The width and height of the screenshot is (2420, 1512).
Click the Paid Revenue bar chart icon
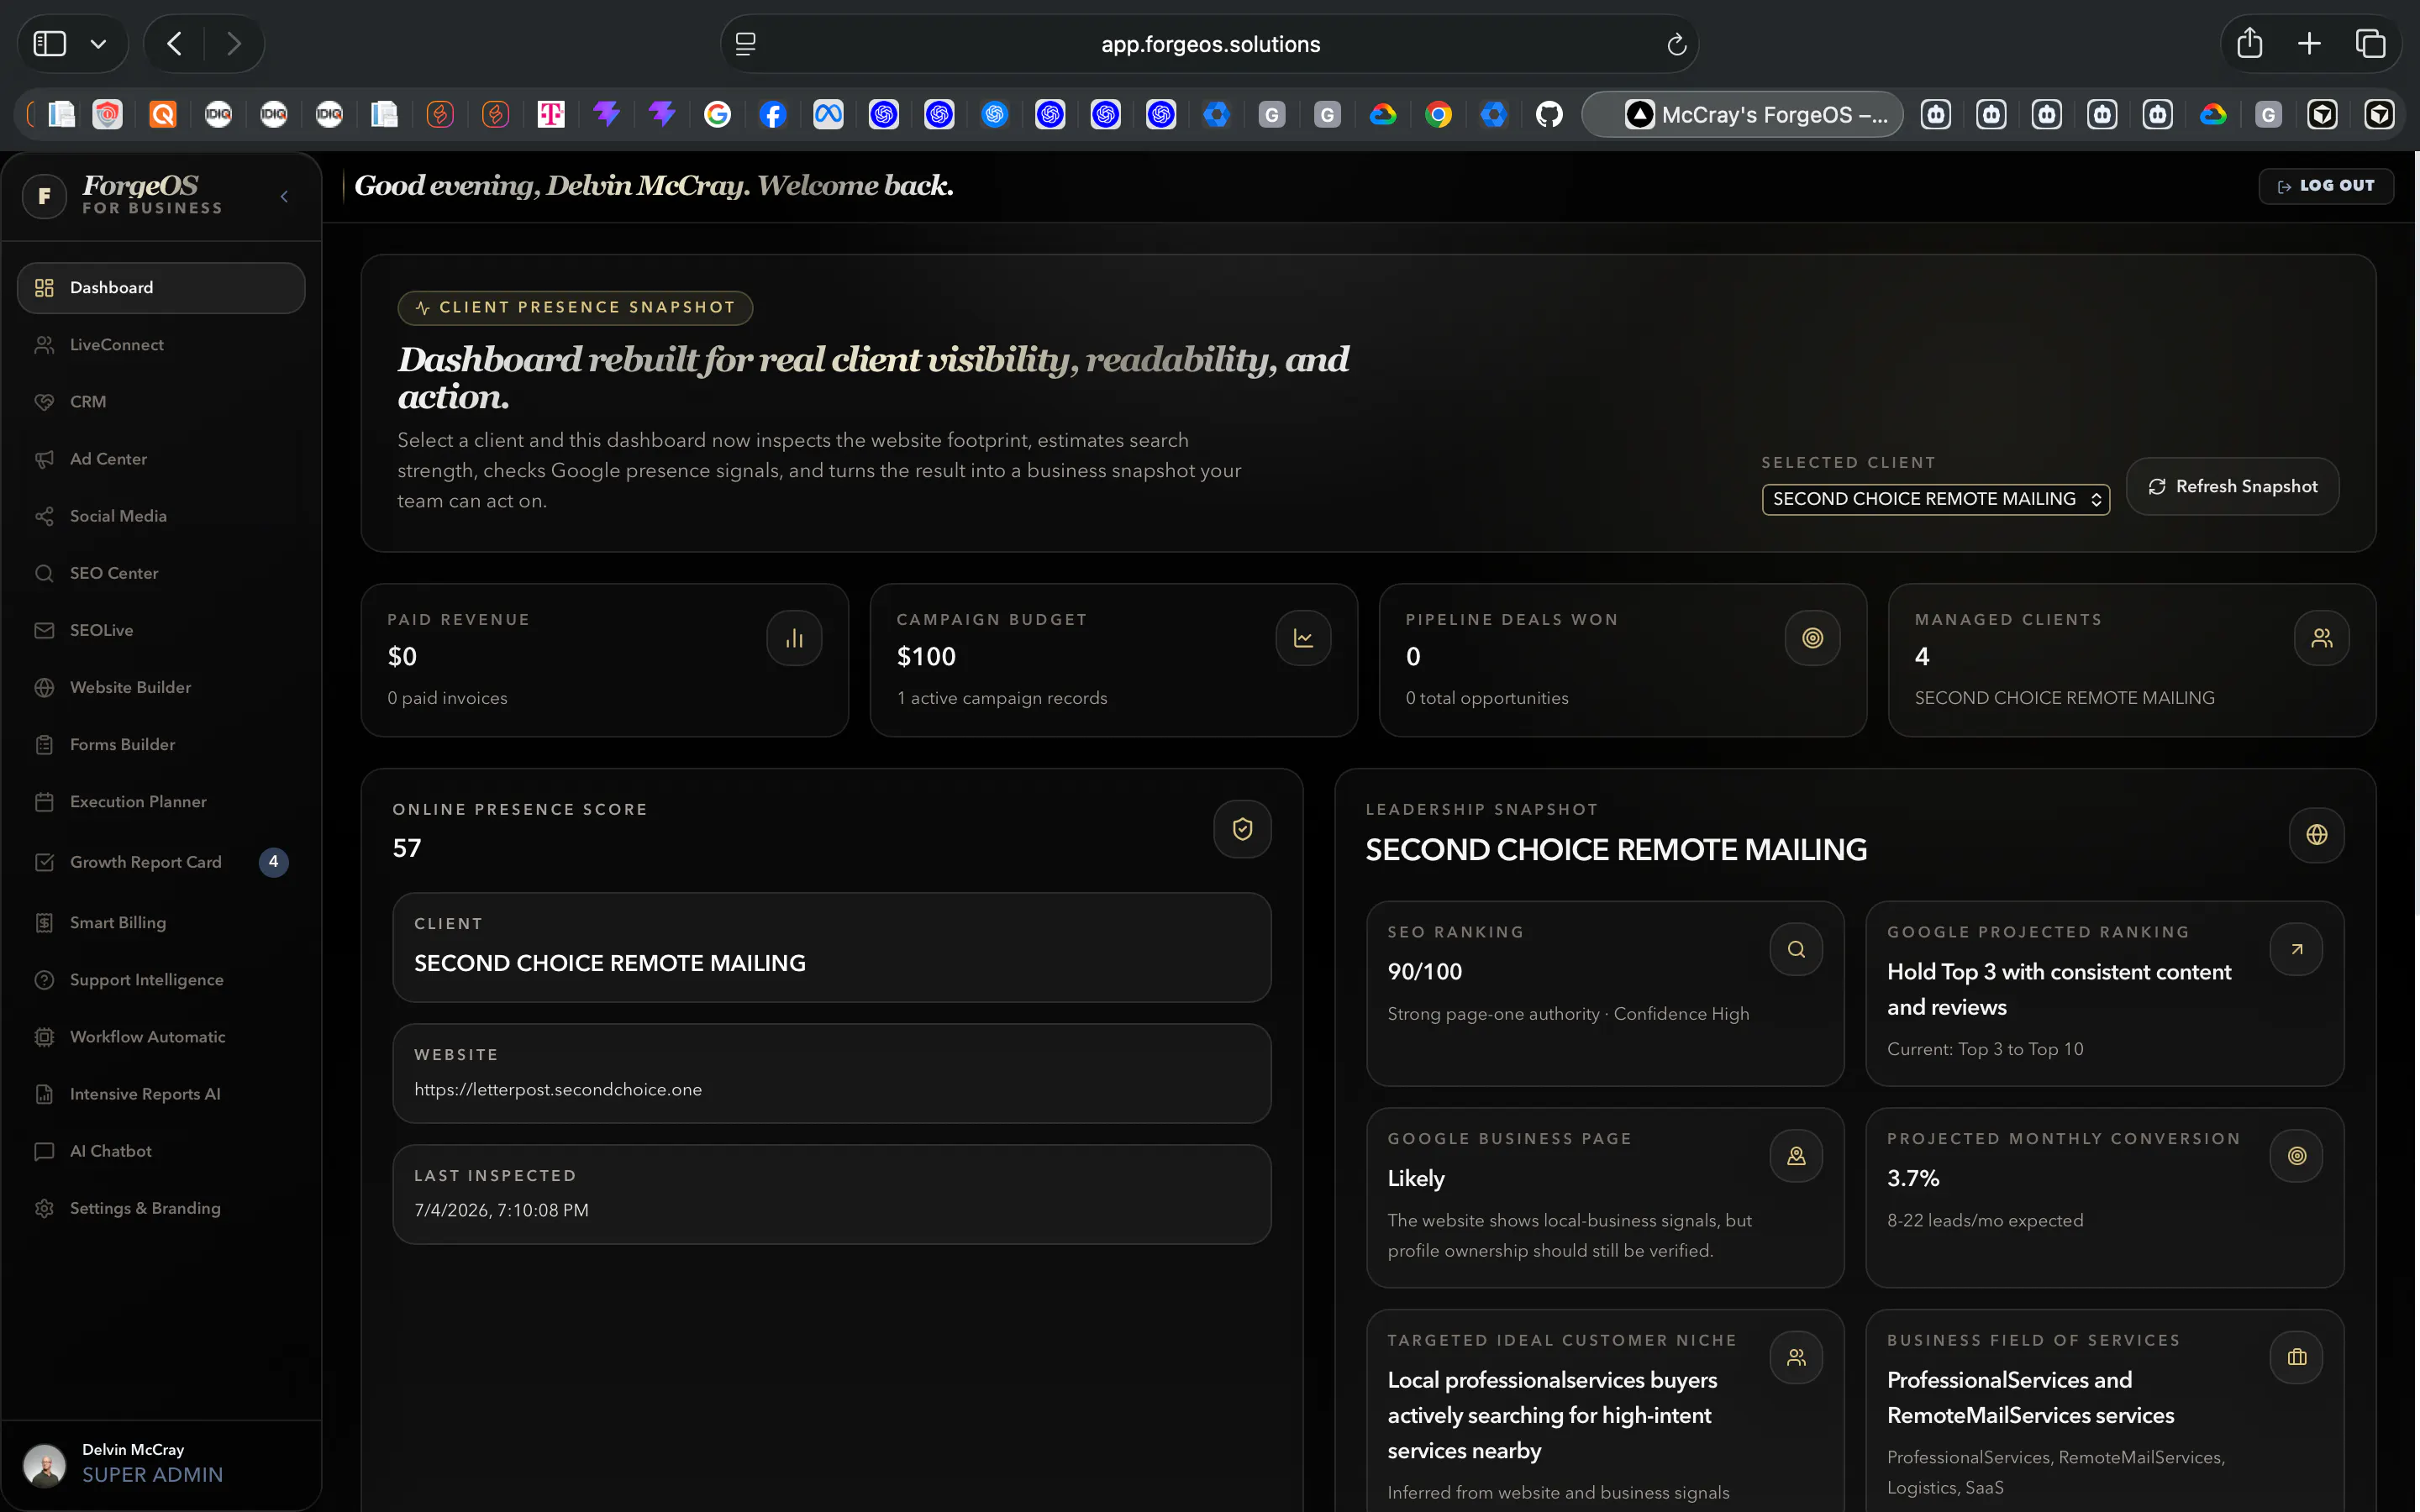click(x=794, y=638)
